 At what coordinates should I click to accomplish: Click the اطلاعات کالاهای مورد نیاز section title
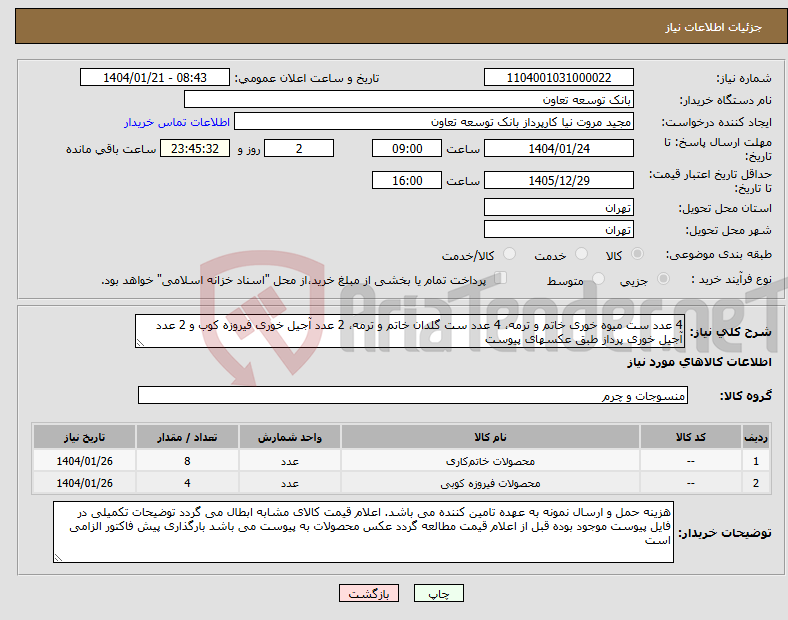pyautogui.click(x=699, y=362)
